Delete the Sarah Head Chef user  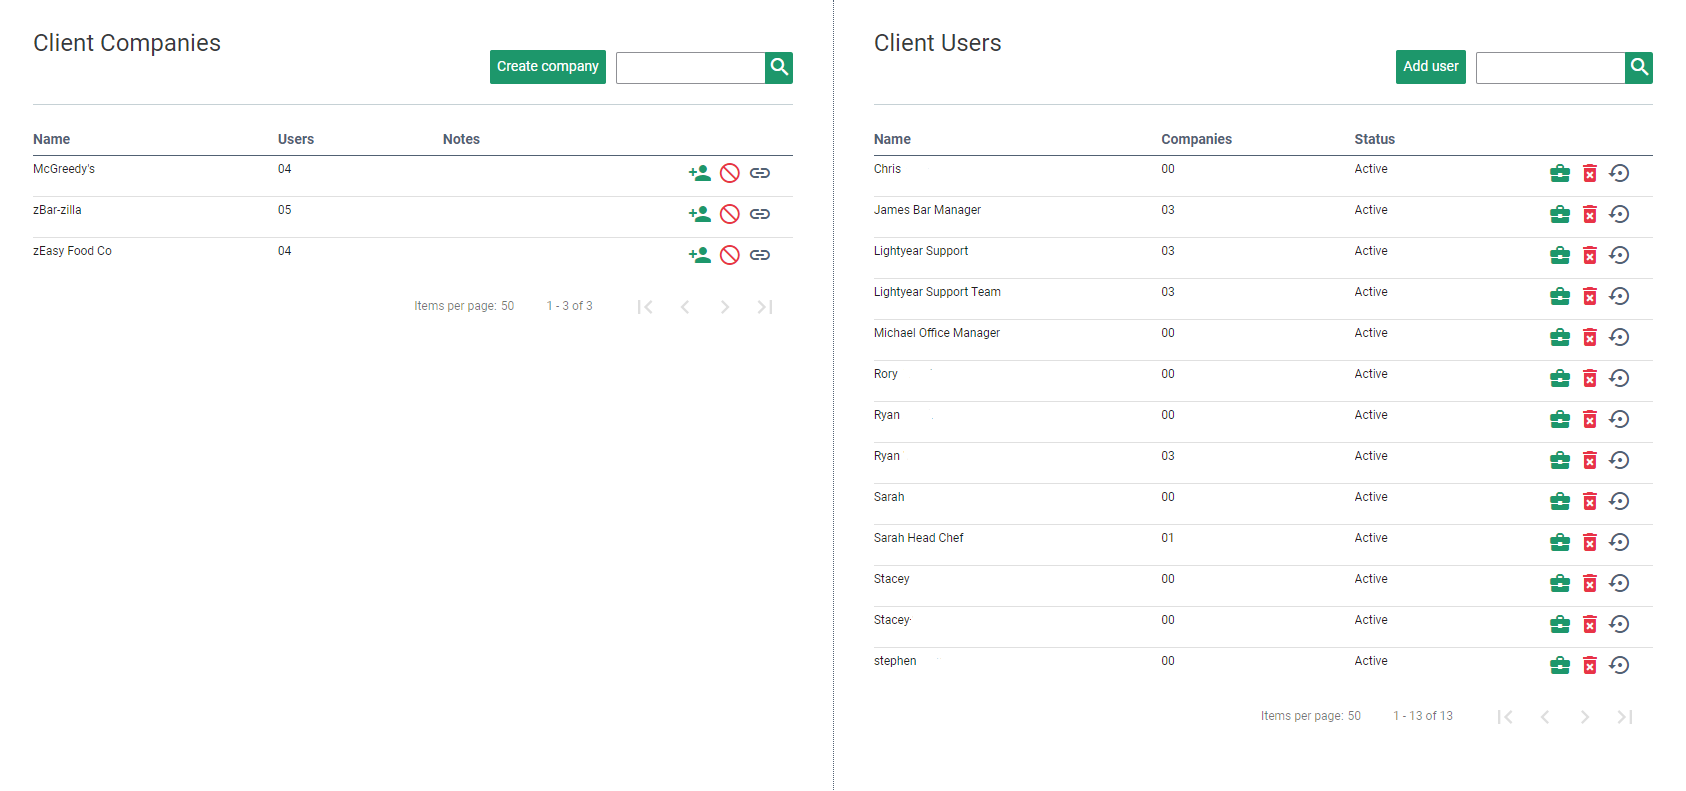click(1590, 542)
